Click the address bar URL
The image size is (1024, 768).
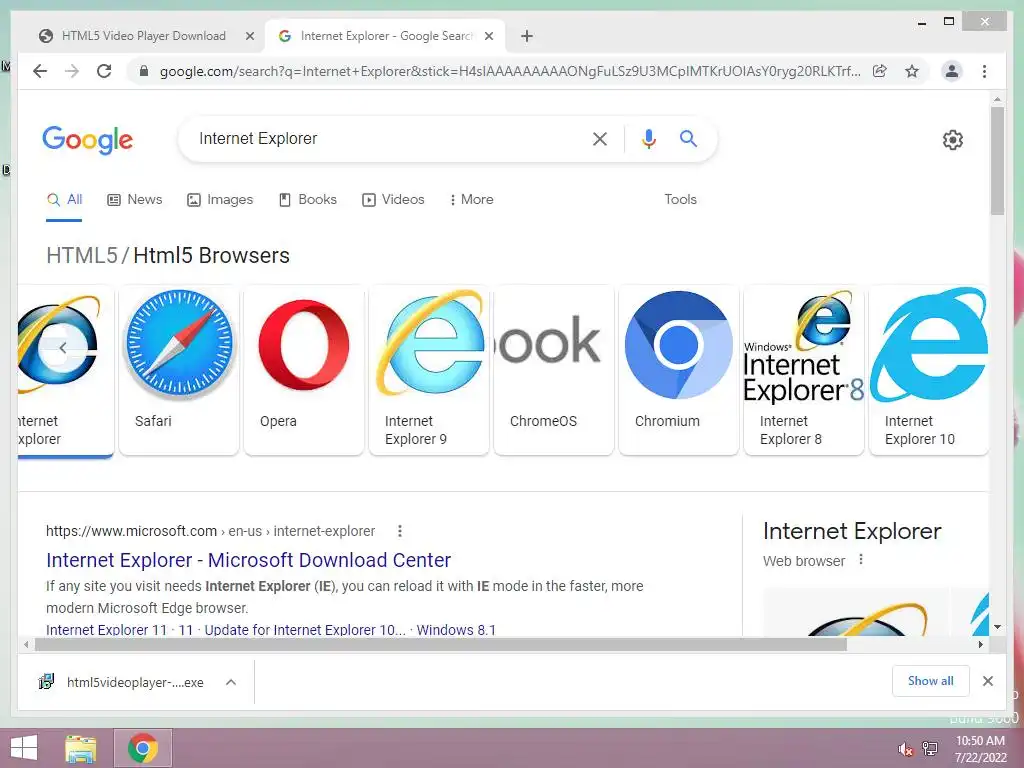pos(509,71)
